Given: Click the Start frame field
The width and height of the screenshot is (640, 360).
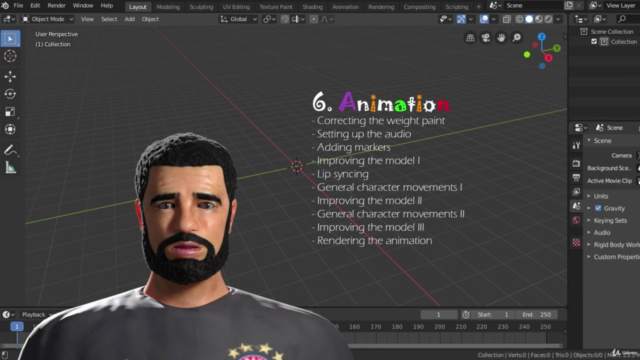Looking at the screenshot, I should [x=493, y=315].
